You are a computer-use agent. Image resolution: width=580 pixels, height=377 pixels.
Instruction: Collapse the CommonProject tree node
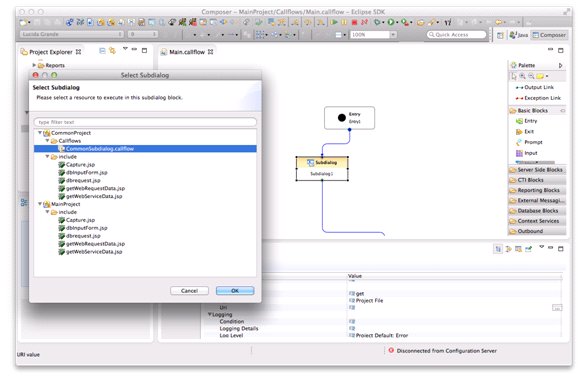pos(40,132)
